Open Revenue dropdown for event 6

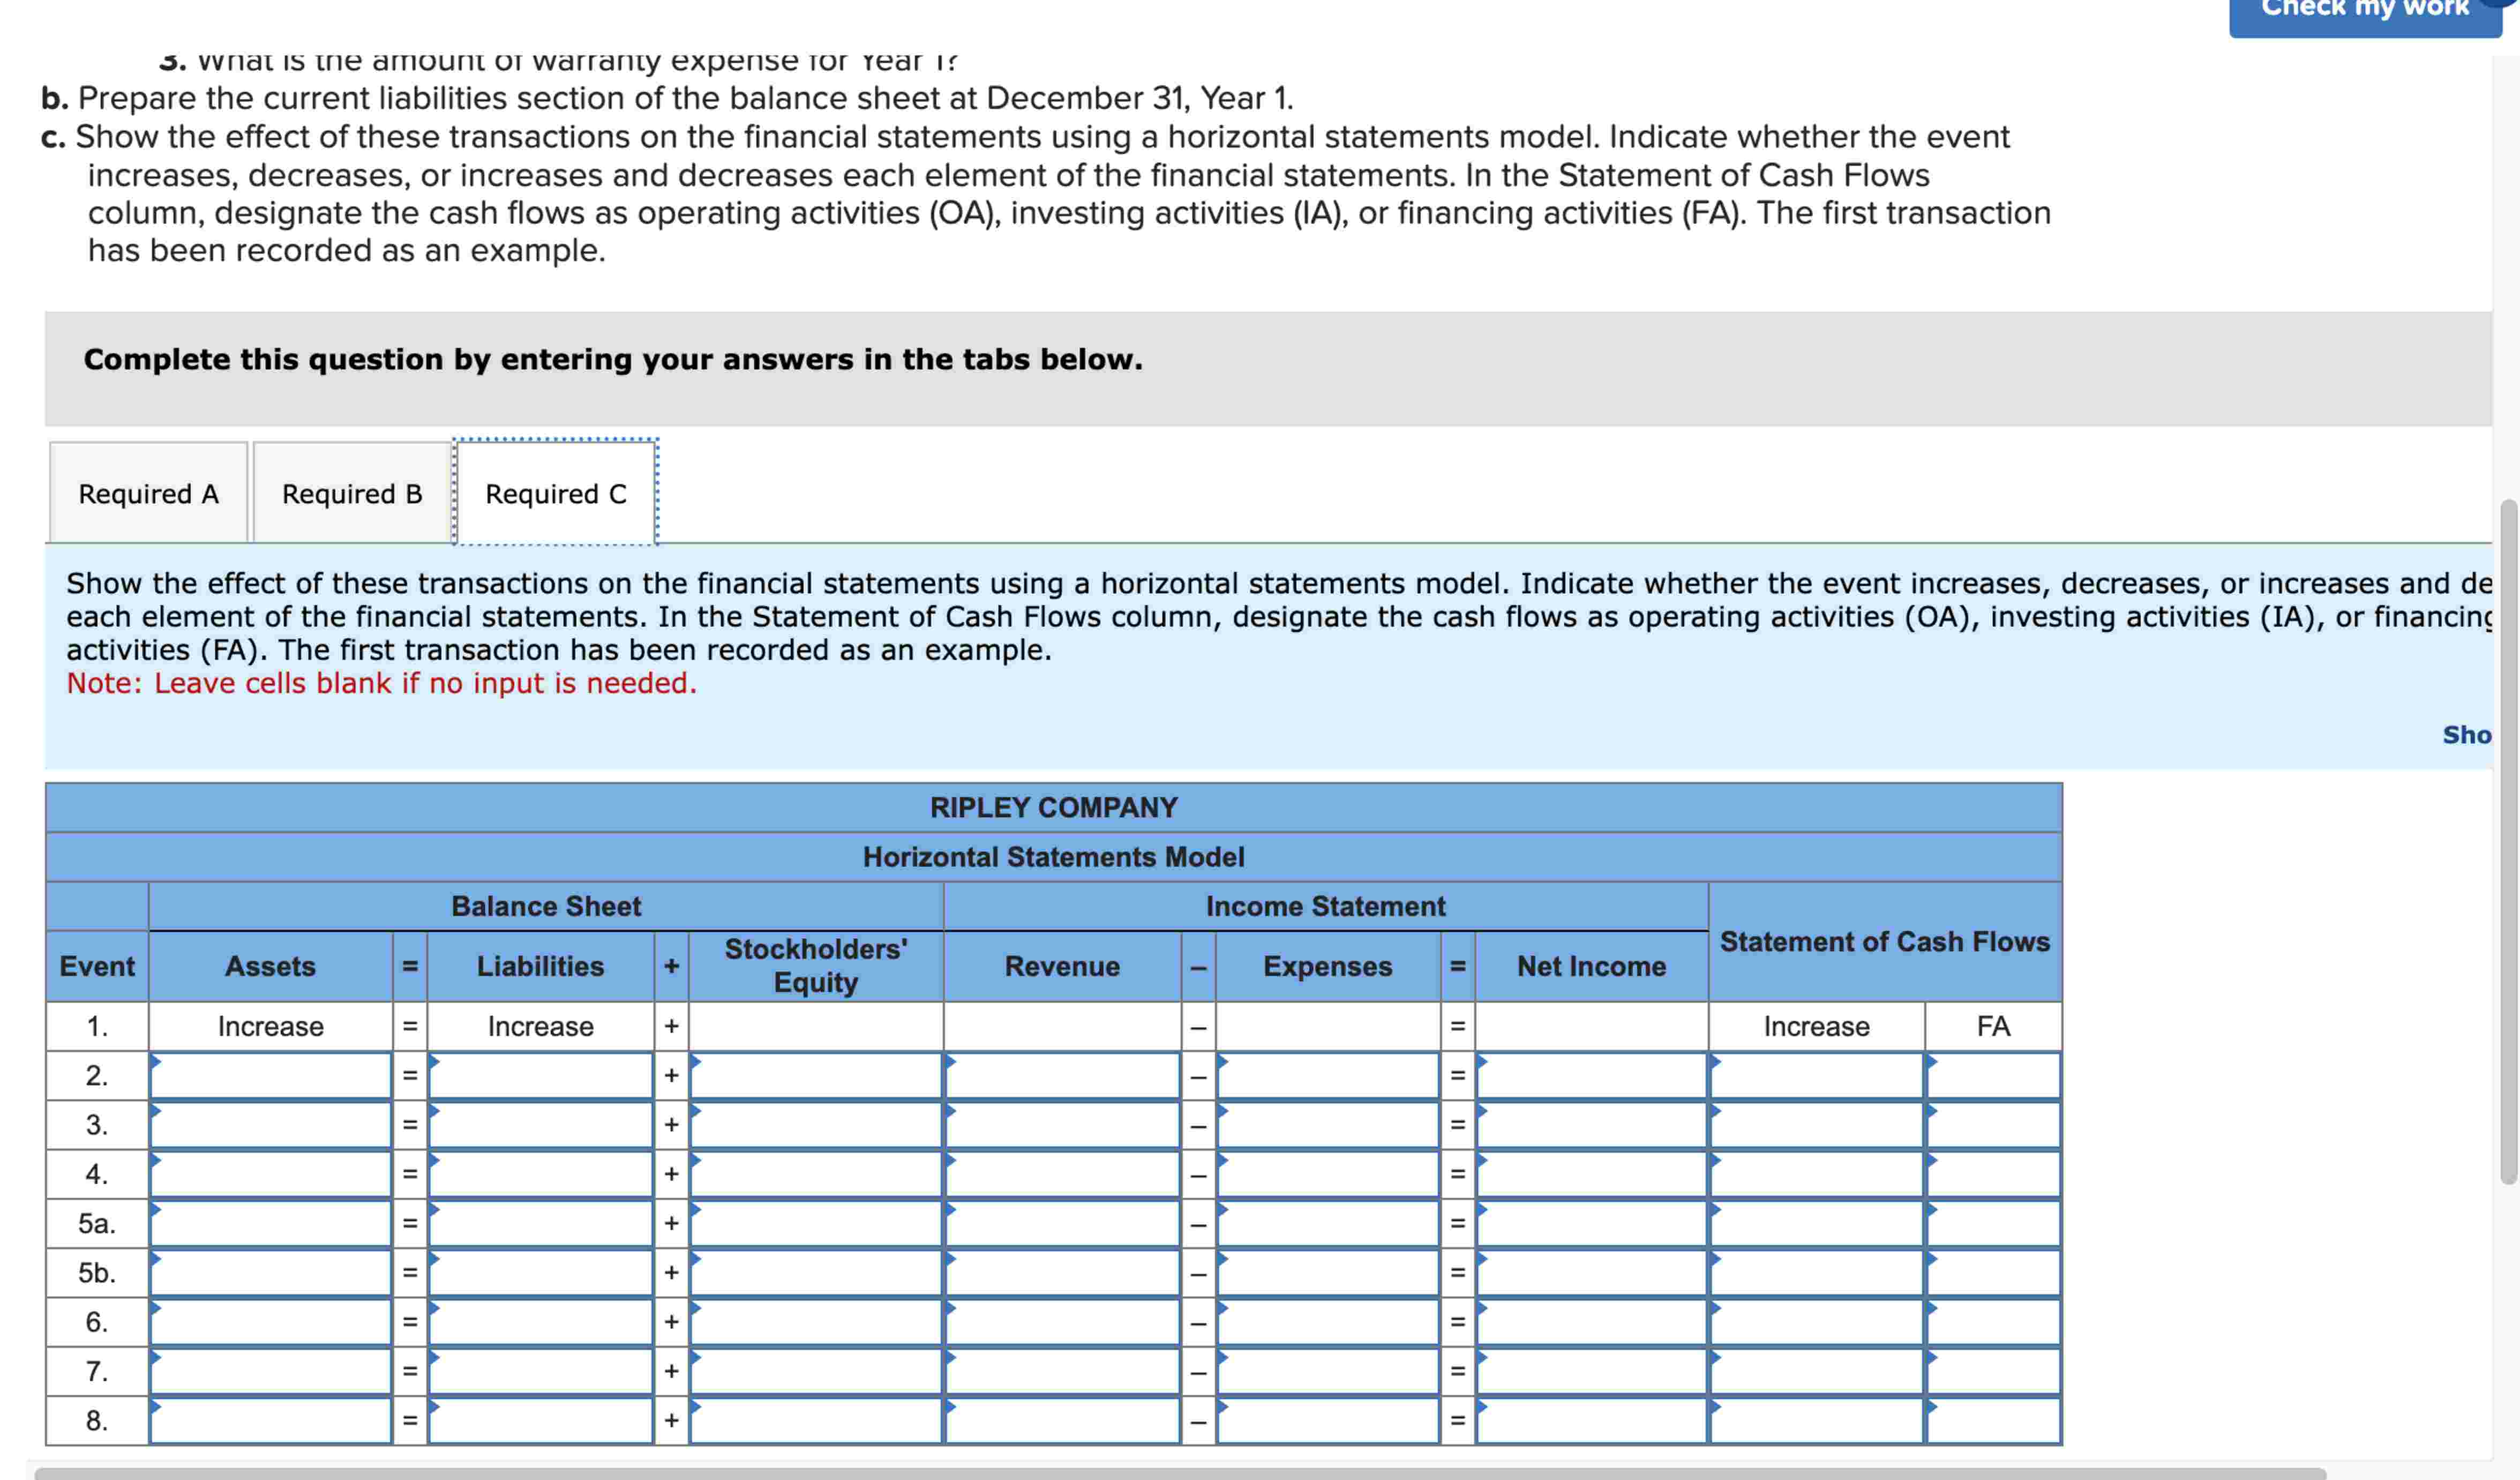1062,1322
